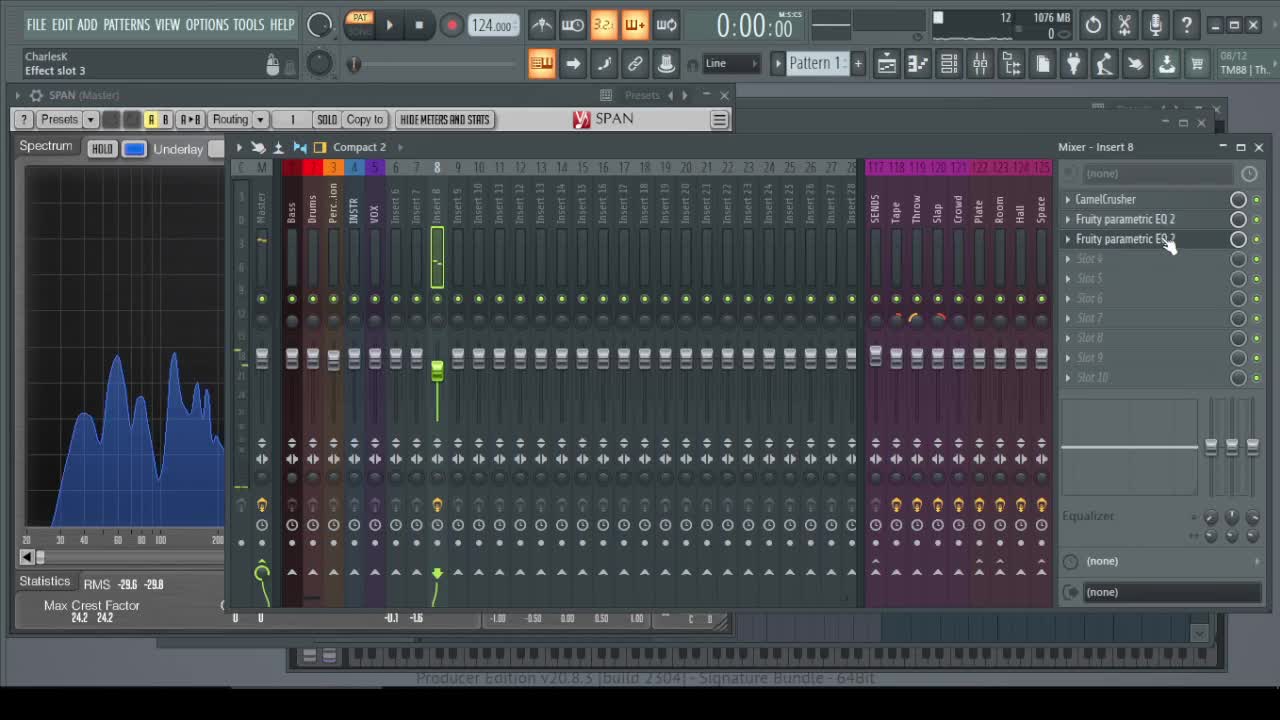This screenshot has width=1280, height=720.
Task: Open the plugin picker plug icon
Action: click(1073, 64)
